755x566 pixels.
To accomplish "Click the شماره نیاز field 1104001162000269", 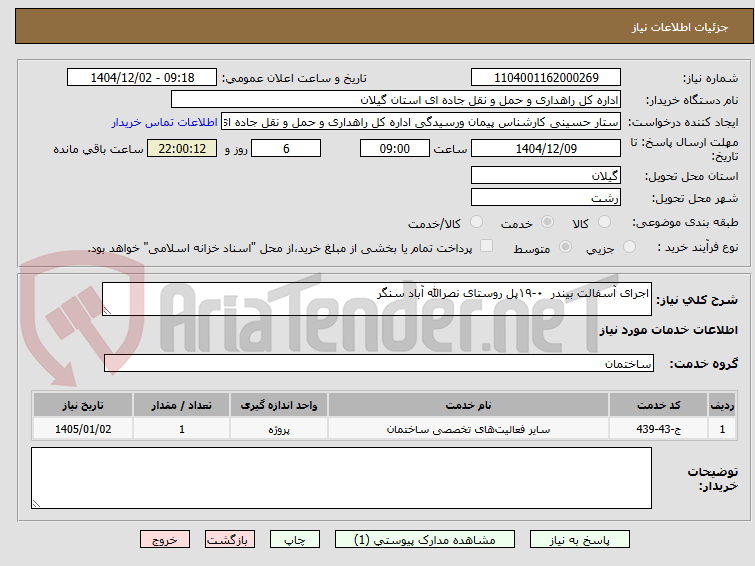I will tap(546, 78).
